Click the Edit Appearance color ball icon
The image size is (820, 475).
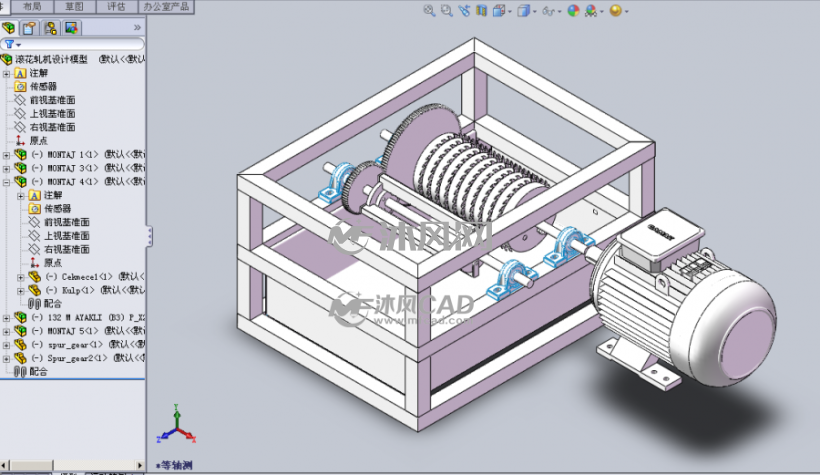[573, 10]
